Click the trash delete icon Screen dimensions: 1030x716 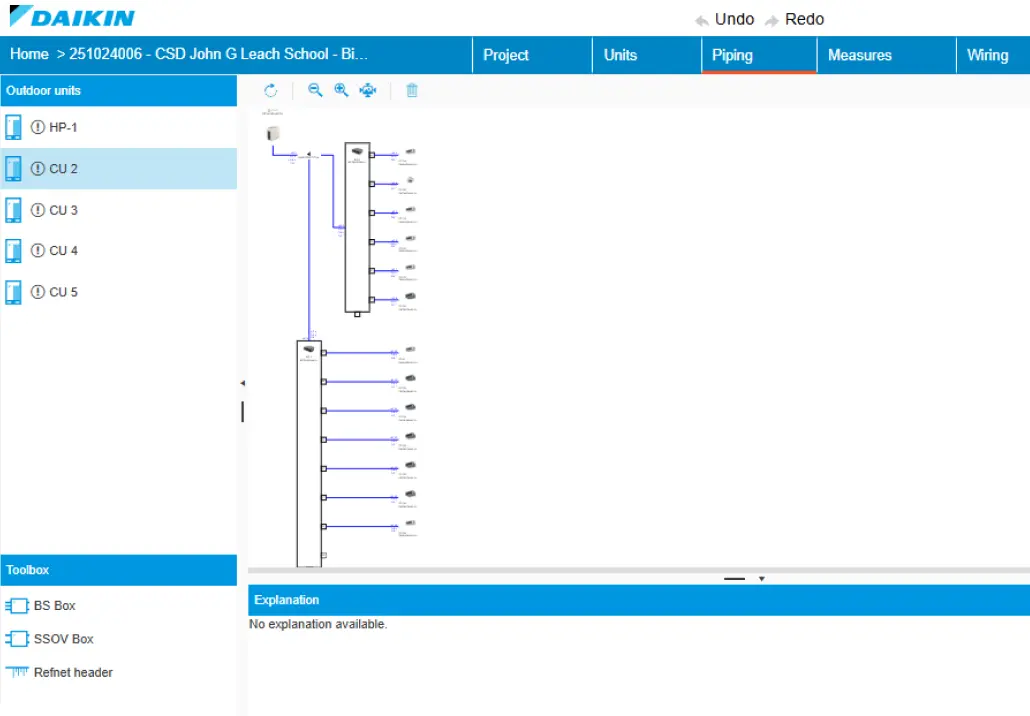tap(412, 91)
